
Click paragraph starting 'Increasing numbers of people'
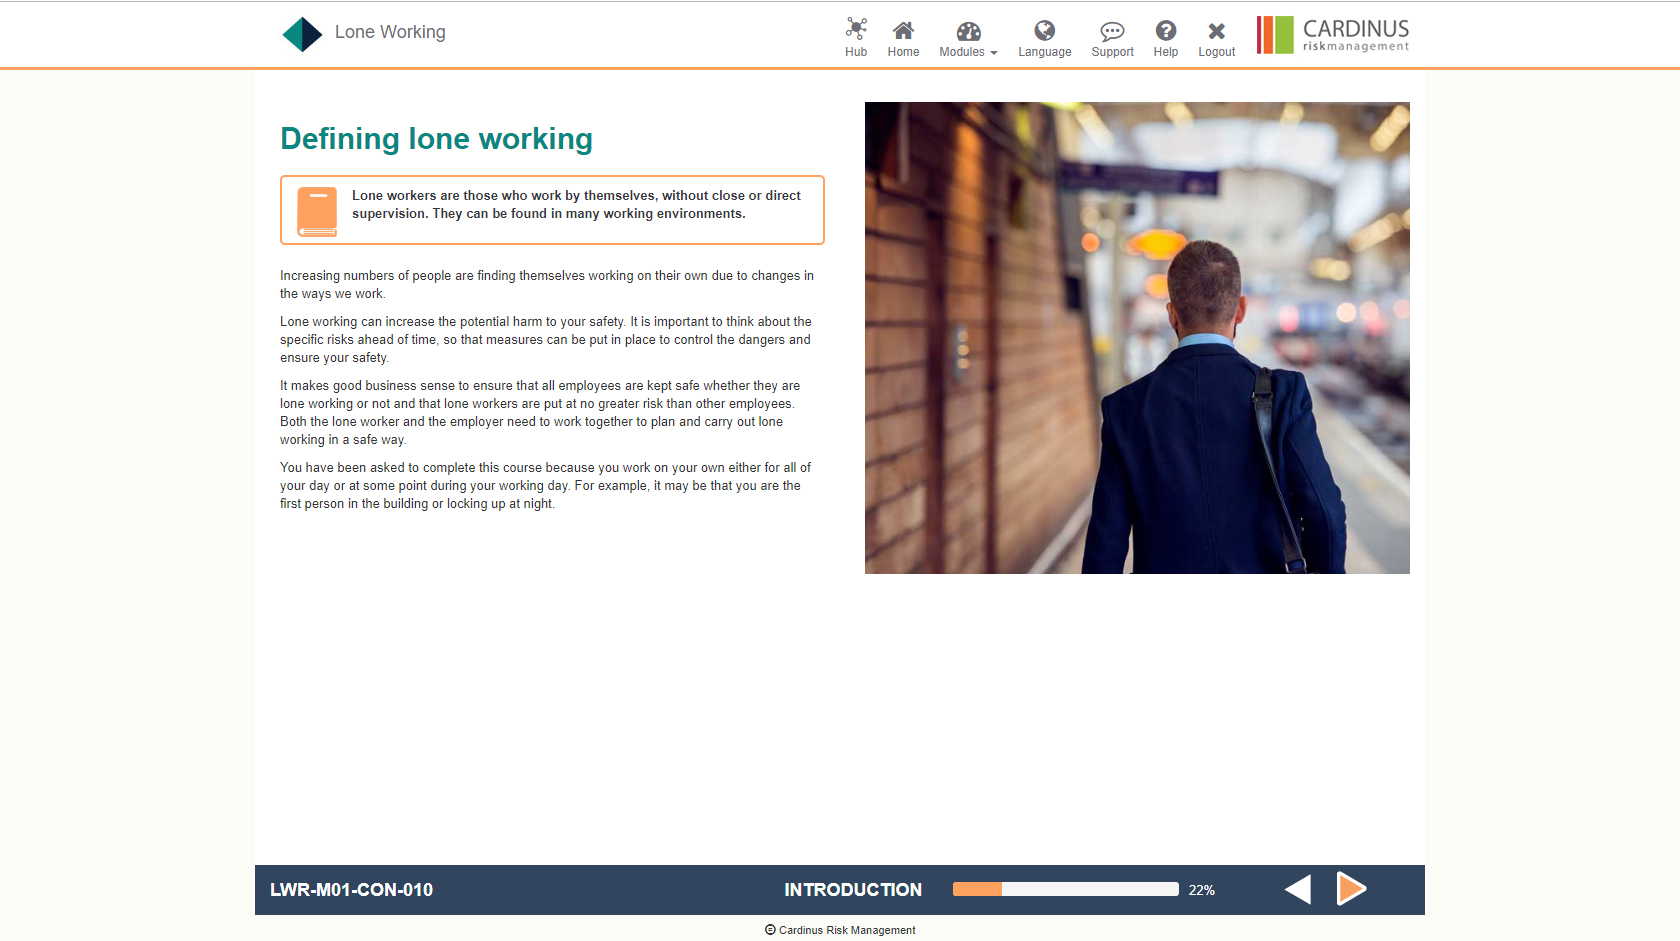pos(547,284)
